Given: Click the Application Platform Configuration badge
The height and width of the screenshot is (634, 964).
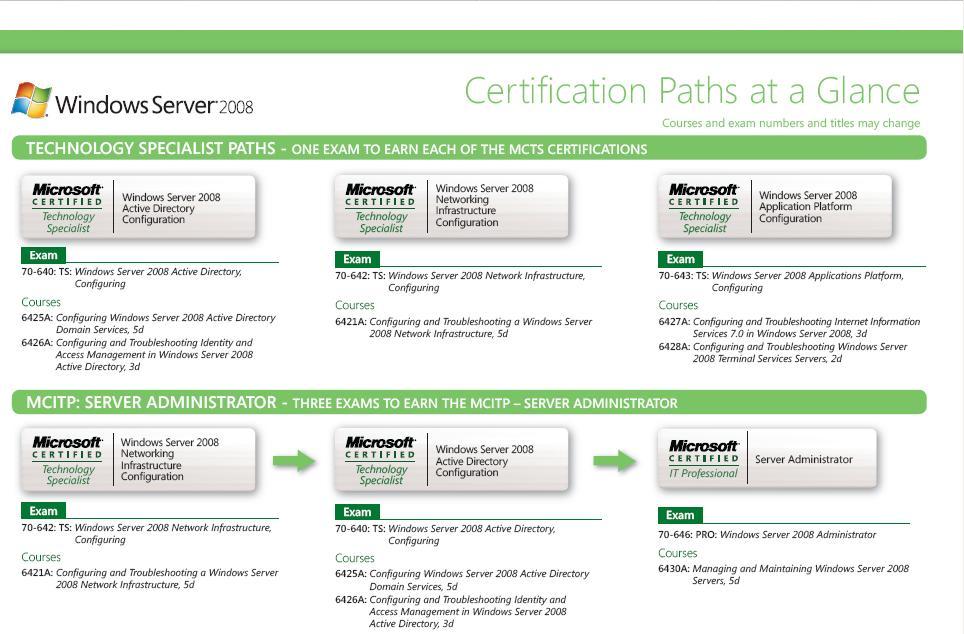Looking at the screenshot, I should pos(773,206).
